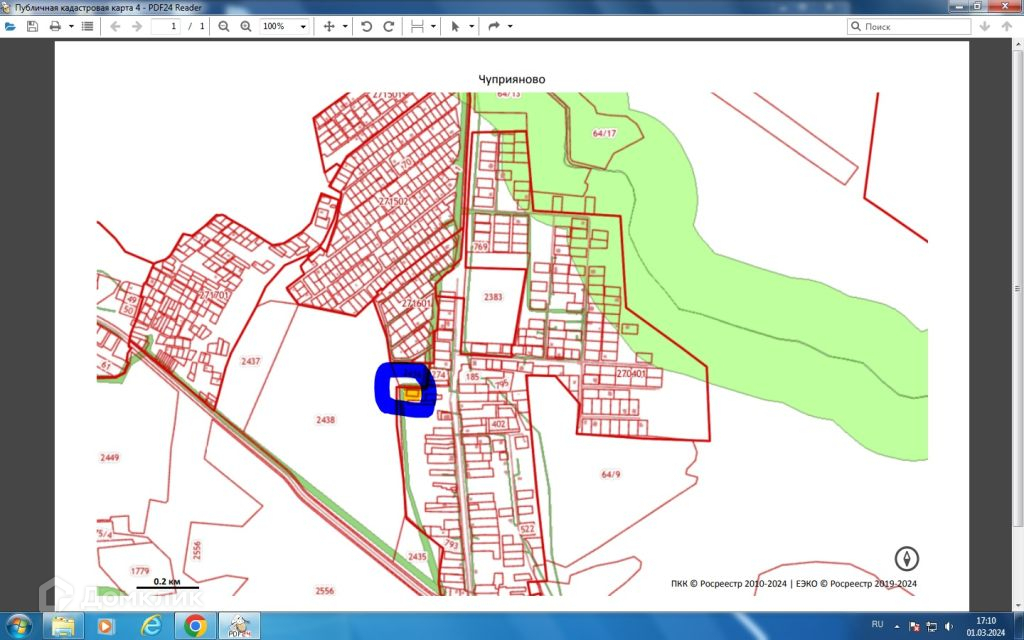Save the document with the floppy icon

32,27
